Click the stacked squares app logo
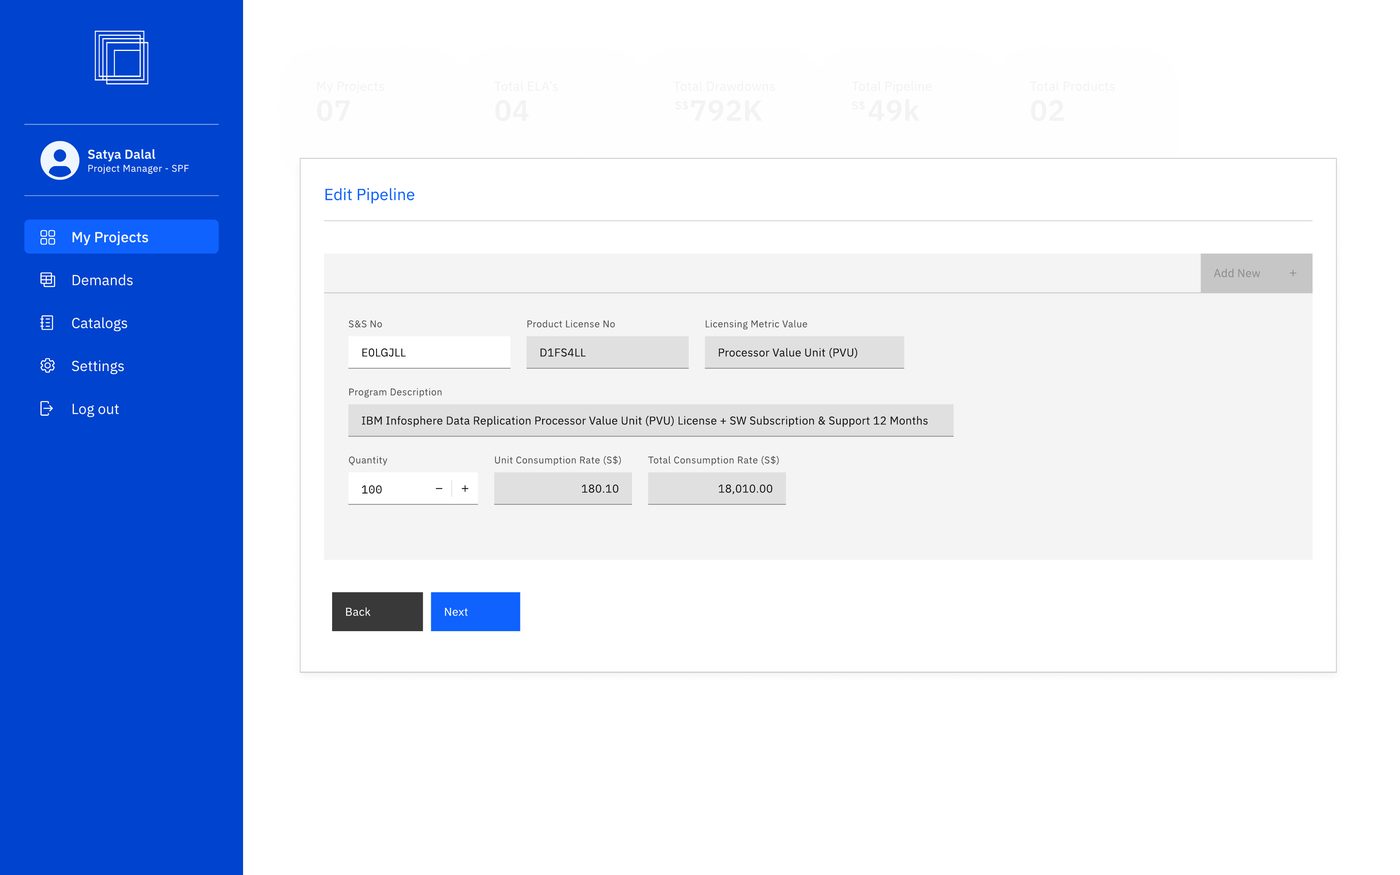Screen dimensions: 1400x875 click(121, 57)
